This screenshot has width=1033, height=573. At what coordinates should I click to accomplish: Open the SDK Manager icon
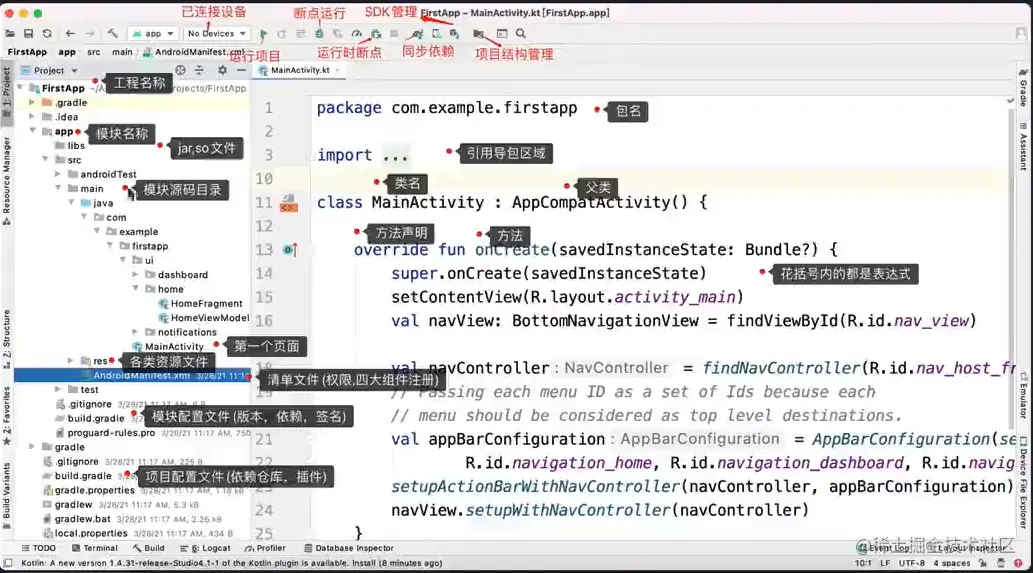coord(455,34)
